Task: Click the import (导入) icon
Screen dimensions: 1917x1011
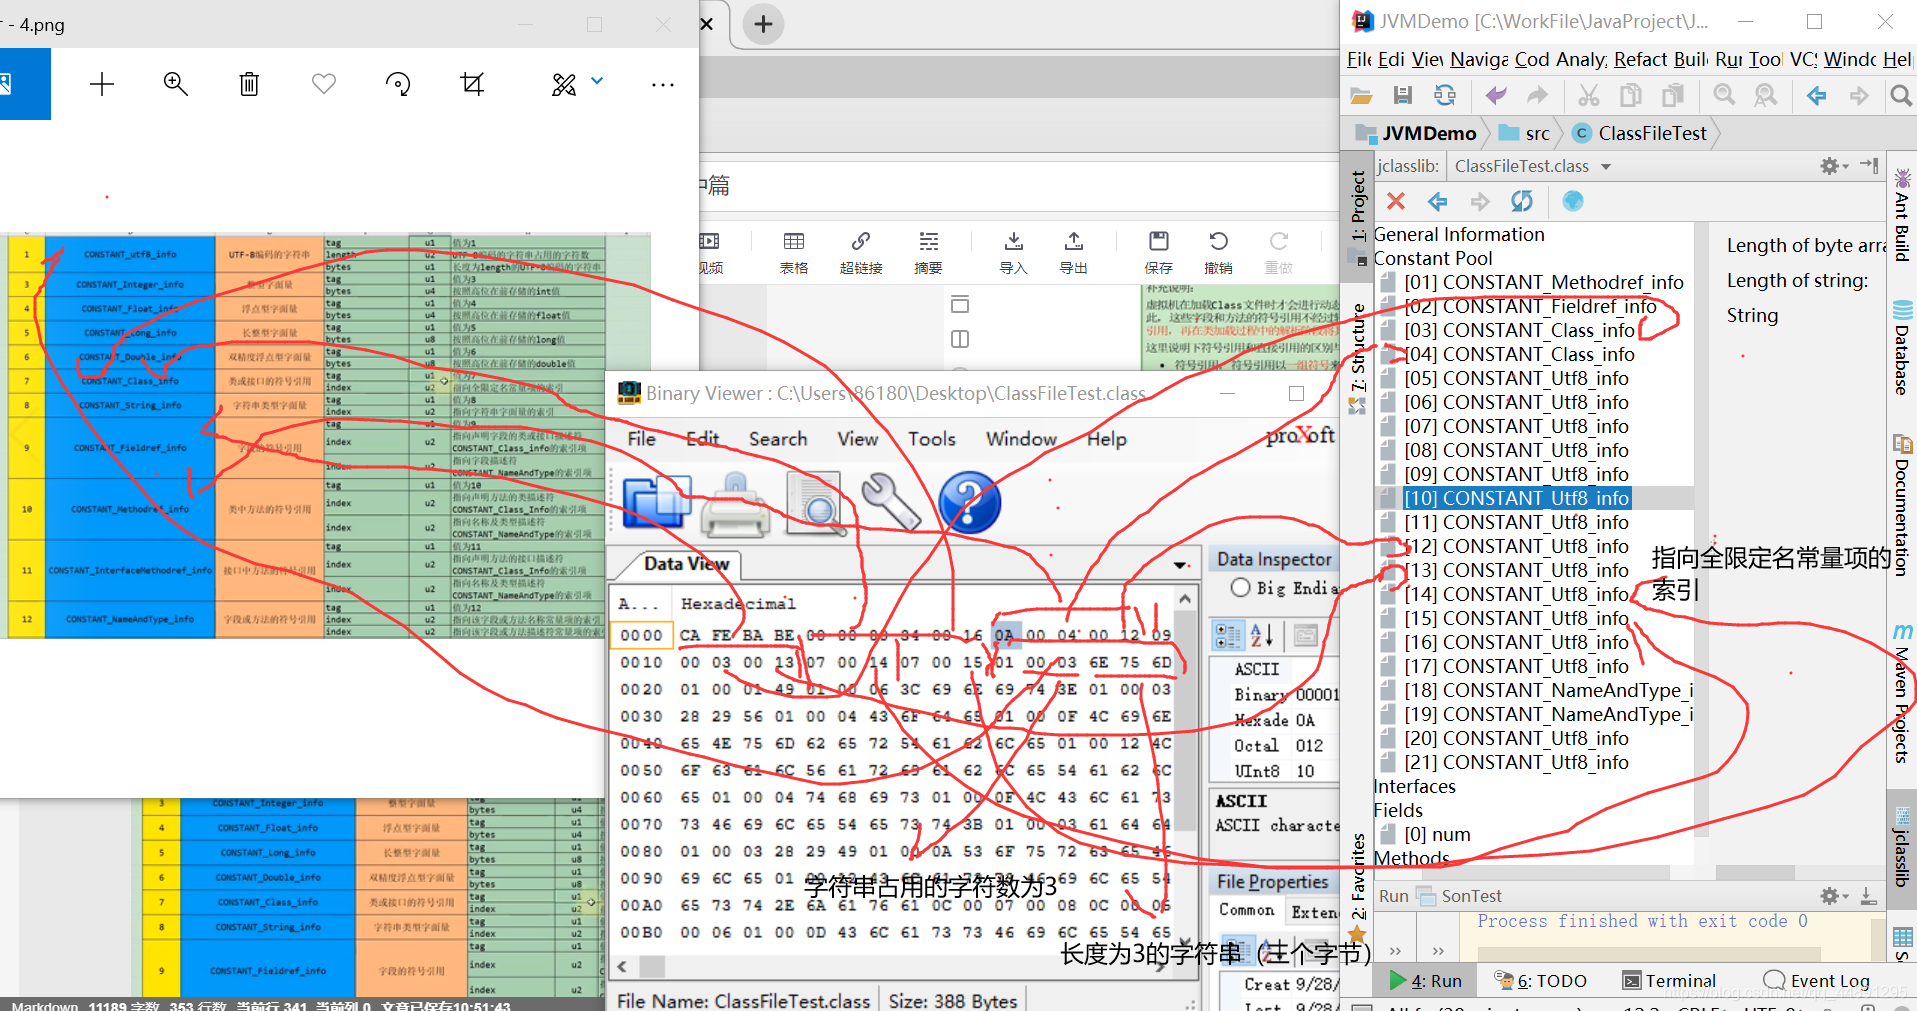Action: tap(1014, 252)
